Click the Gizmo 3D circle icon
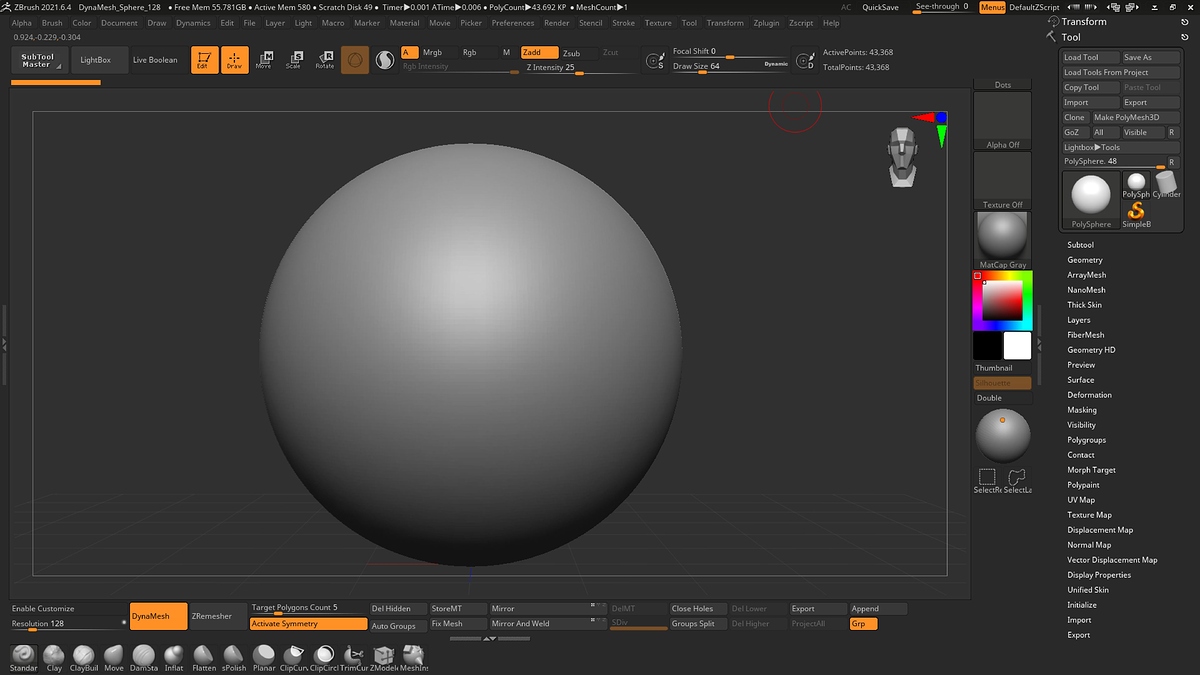 355,60
